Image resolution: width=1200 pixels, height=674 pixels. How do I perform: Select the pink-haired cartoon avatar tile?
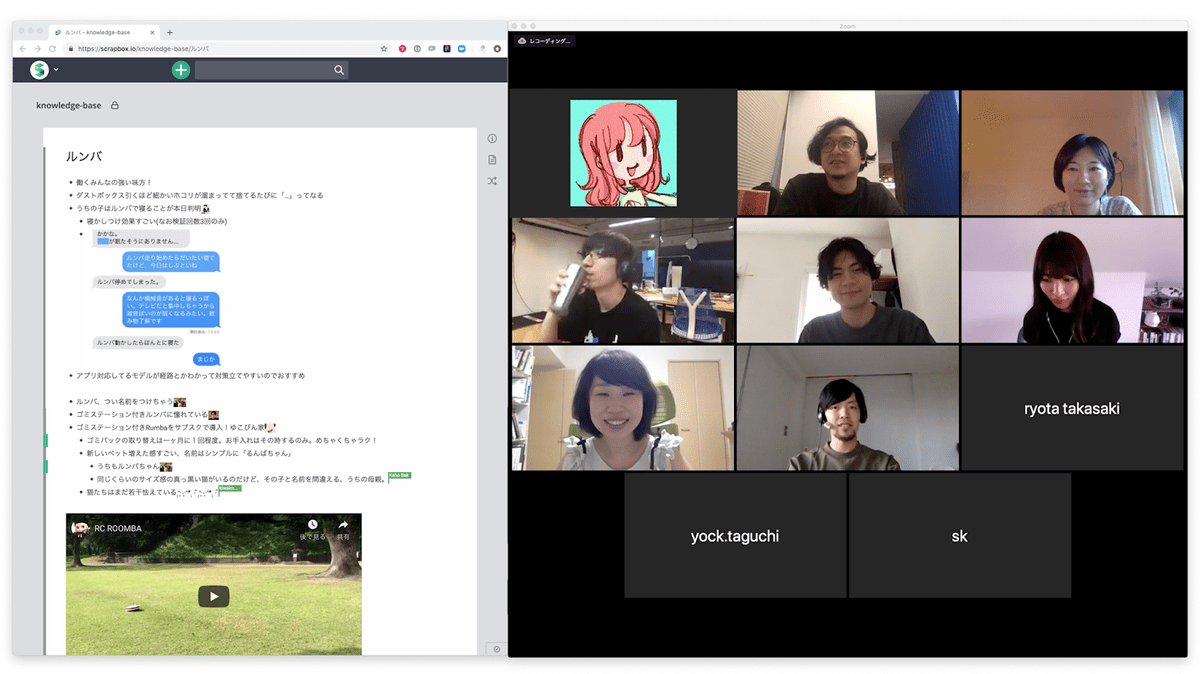pos(623,153)
